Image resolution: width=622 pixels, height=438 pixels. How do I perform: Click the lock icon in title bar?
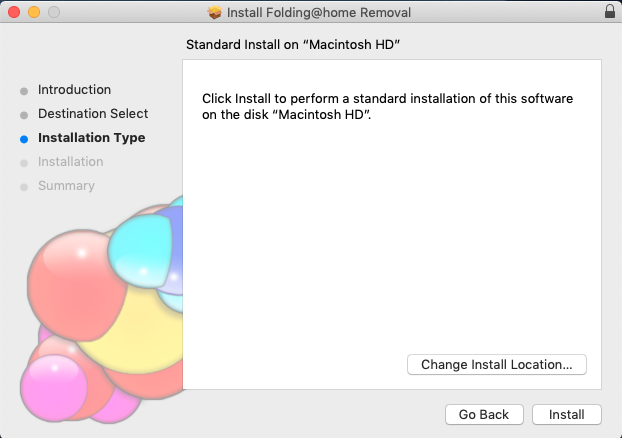point(610,12)
